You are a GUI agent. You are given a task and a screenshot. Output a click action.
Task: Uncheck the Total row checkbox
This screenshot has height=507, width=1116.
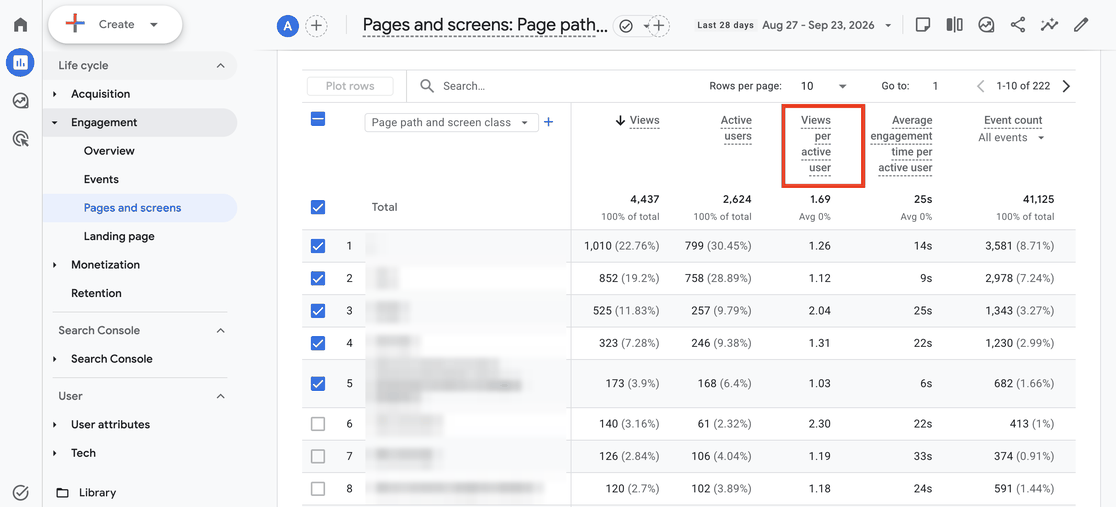click(318, 207)
